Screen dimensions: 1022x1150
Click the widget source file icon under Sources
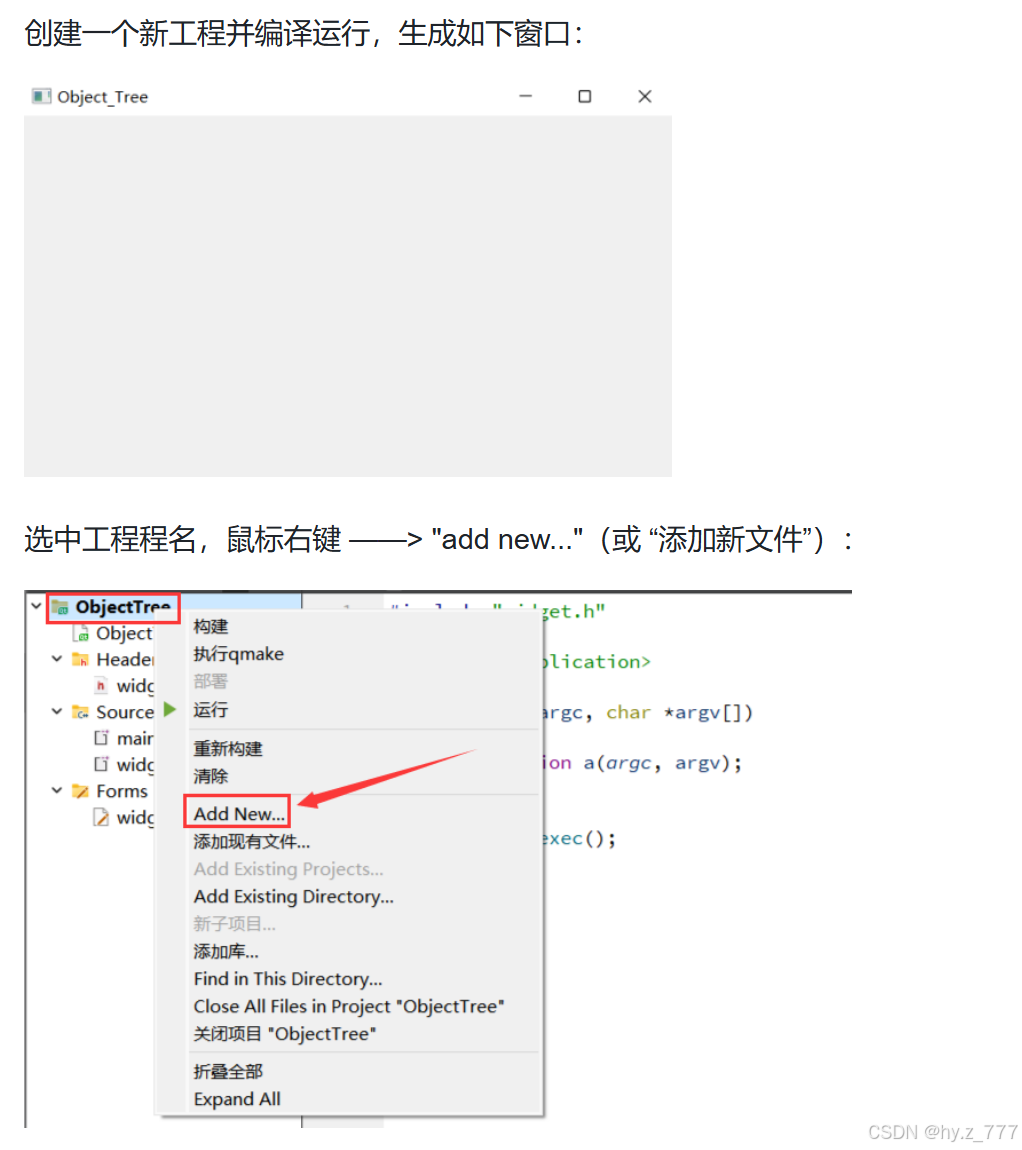click(101, 764)
